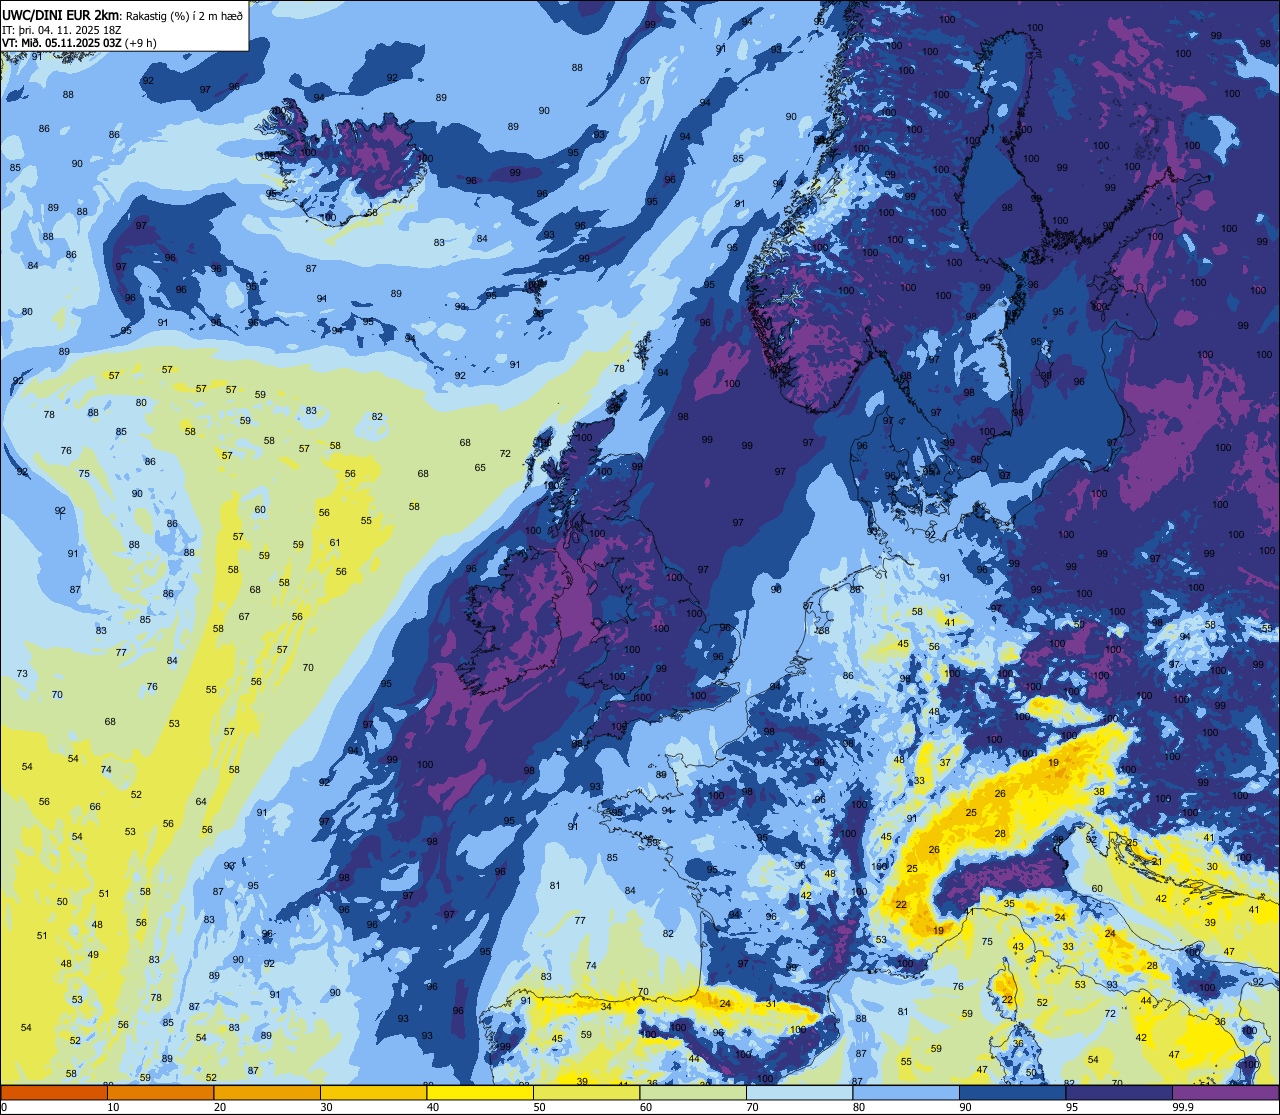1280x1115 pixels.
Task: Click the value '31' over the Pyrenees
Action: [x=771, y=1004]
